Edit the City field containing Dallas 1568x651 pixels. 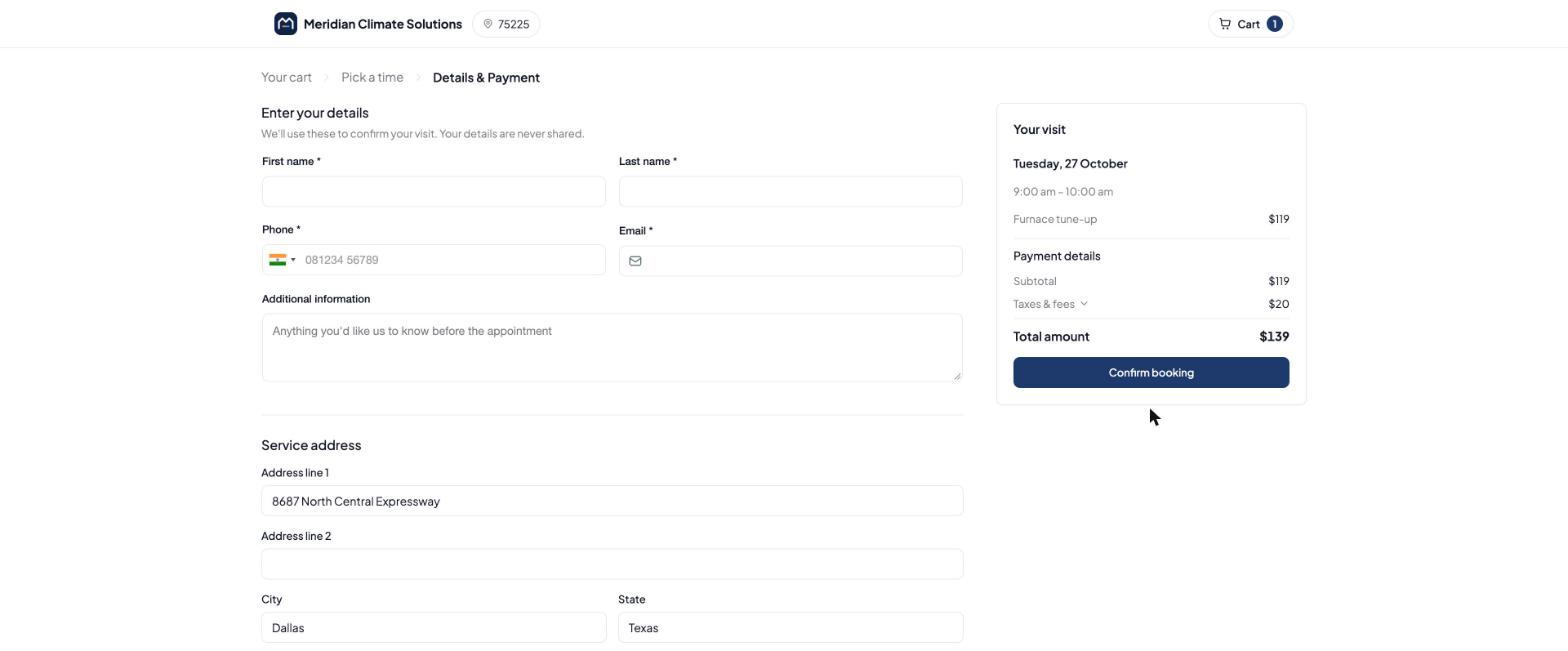pyautogui.click(x=433, y=628)
